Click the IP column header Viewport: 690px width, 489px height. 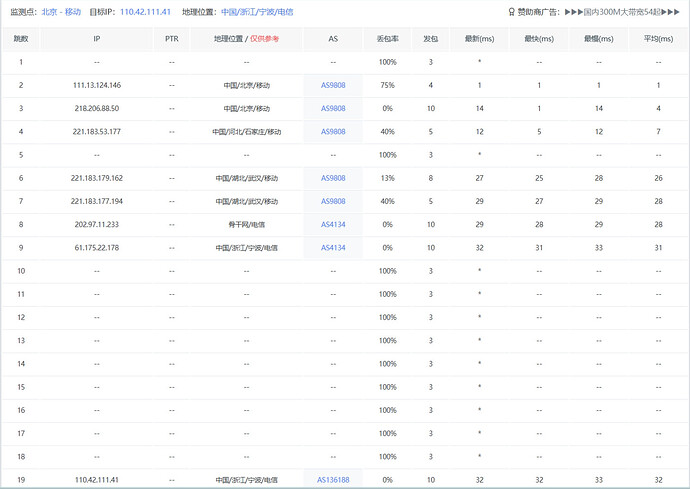click(x=97, y=39)
